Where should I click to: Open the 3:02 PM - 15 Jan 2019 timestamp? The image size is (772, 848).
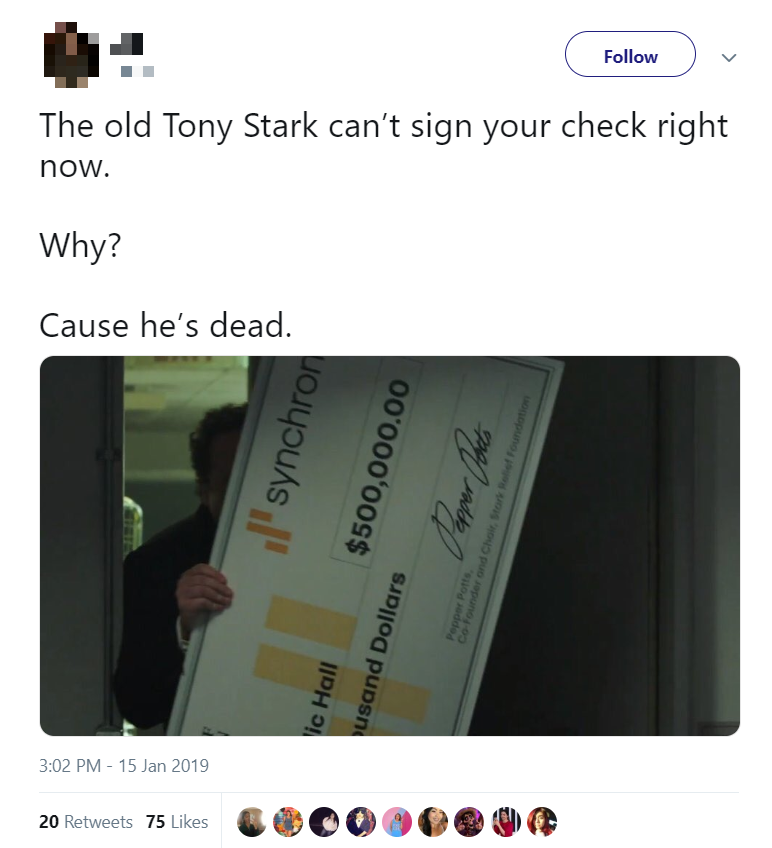[124, 766]
